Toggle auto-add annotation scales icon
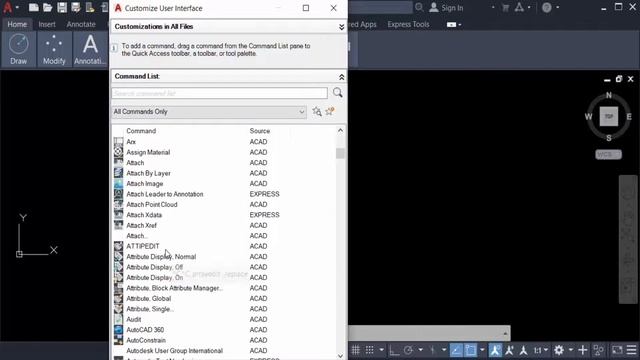 pyautogui.click(x=509, y=350)
